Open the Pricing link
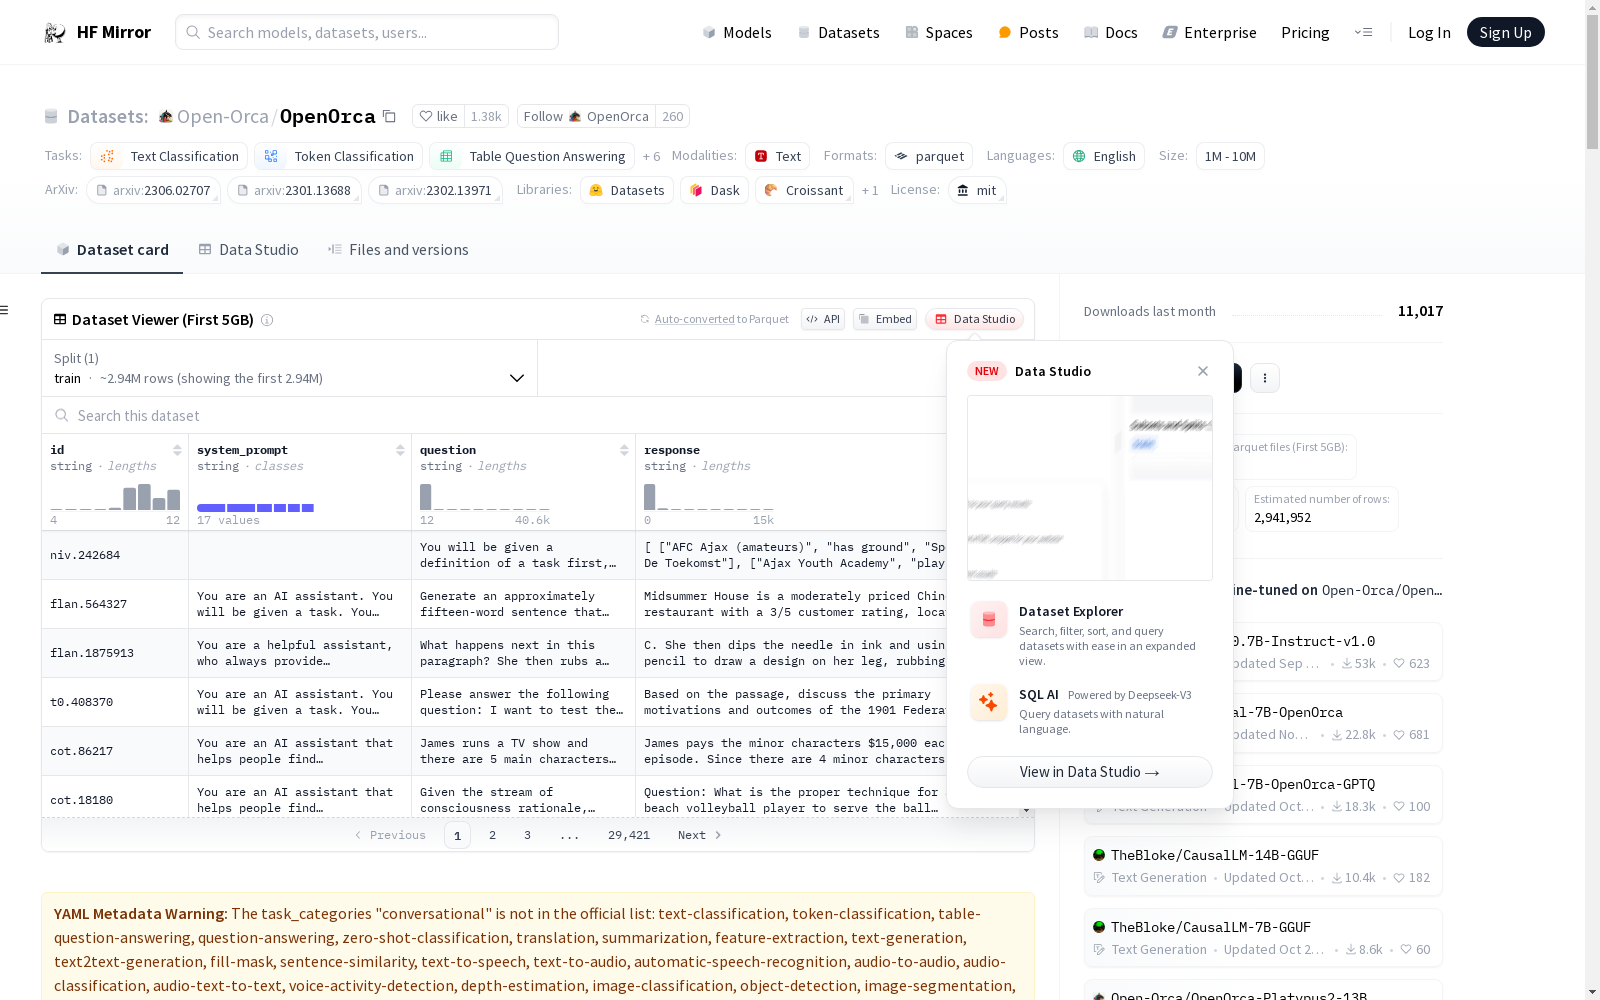Screen dimensions: 1600x1000 coord(1305,33)
